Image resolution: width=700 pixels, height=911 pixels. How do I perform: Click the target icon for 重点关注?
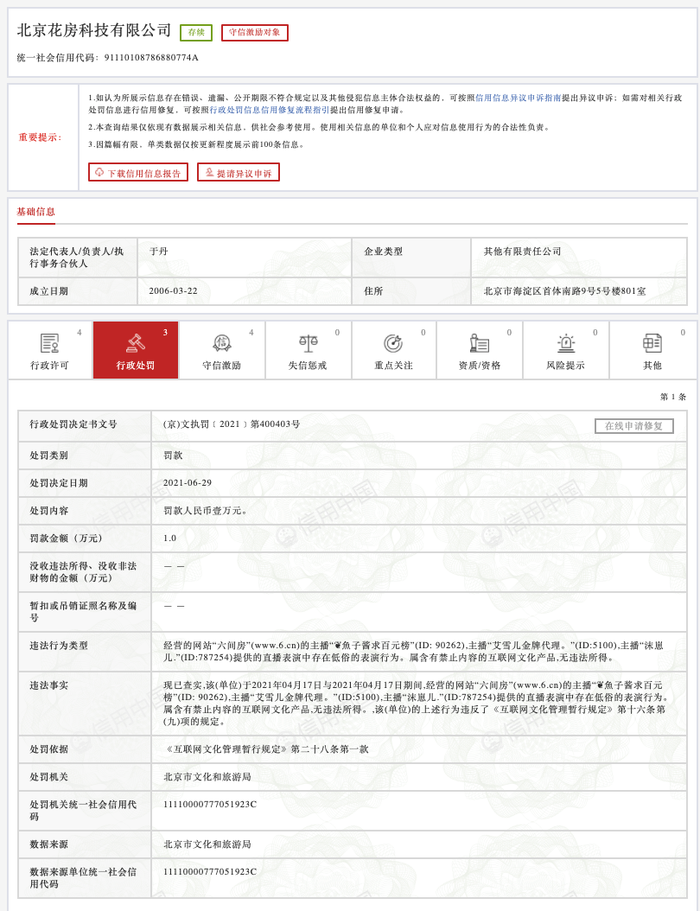point(393,343)
